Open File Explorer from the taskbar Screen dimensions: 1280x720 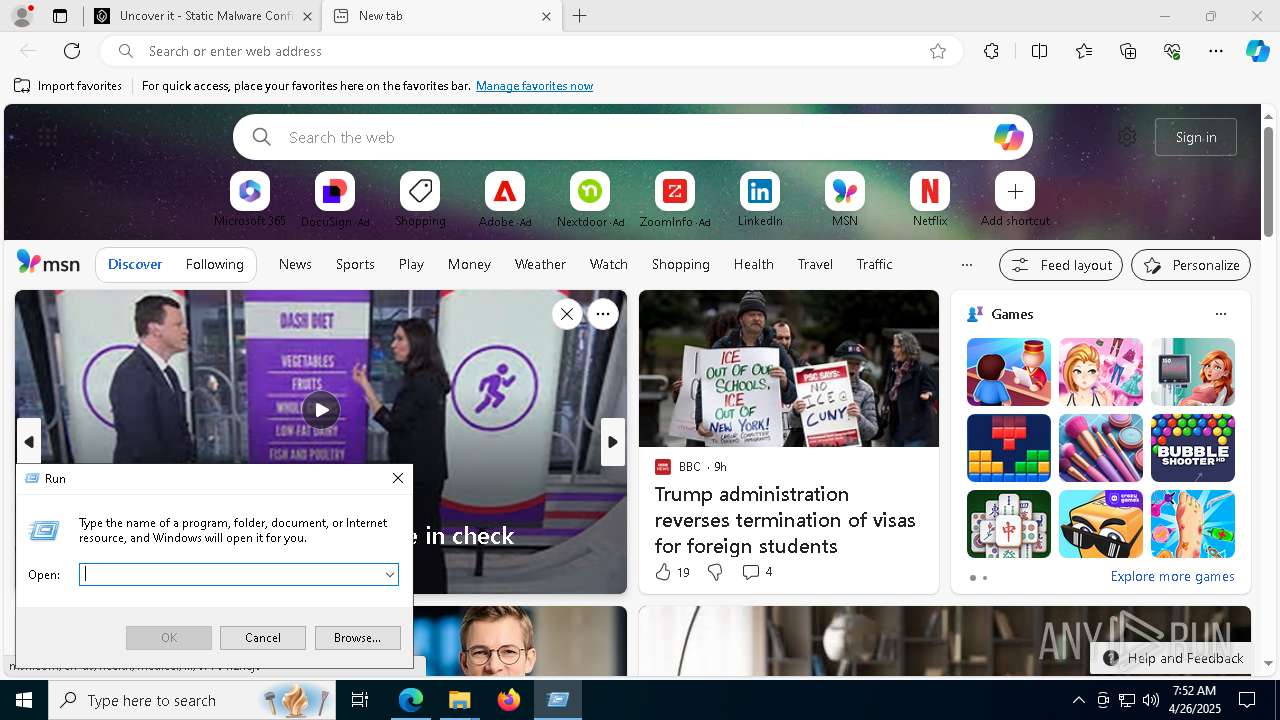pyautogui.click(x=460, y=700)
